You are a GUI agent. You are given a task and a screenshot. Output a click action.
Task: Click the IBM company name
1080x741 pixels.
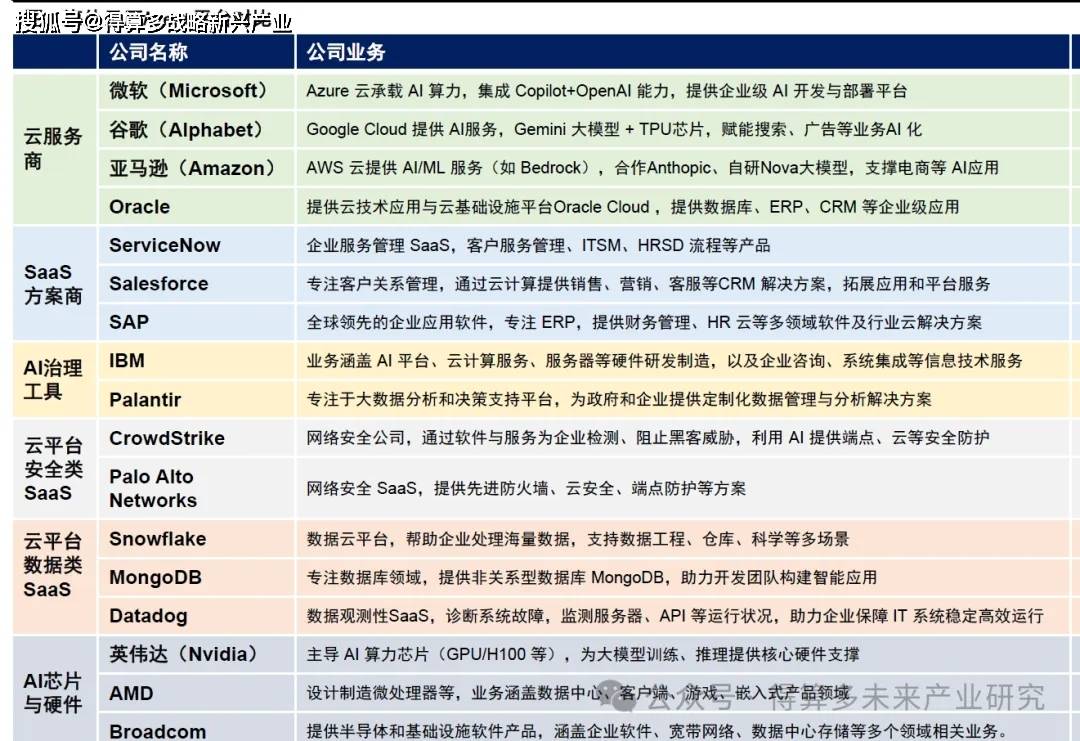pos(127,360)
